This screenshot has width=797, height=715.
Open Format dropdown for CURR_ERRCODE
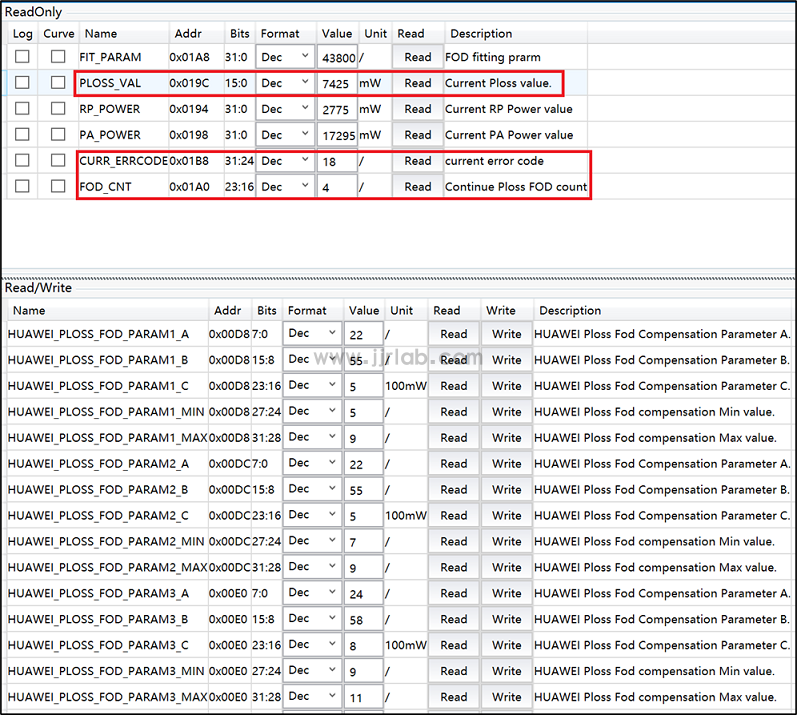tap(285, 161)
